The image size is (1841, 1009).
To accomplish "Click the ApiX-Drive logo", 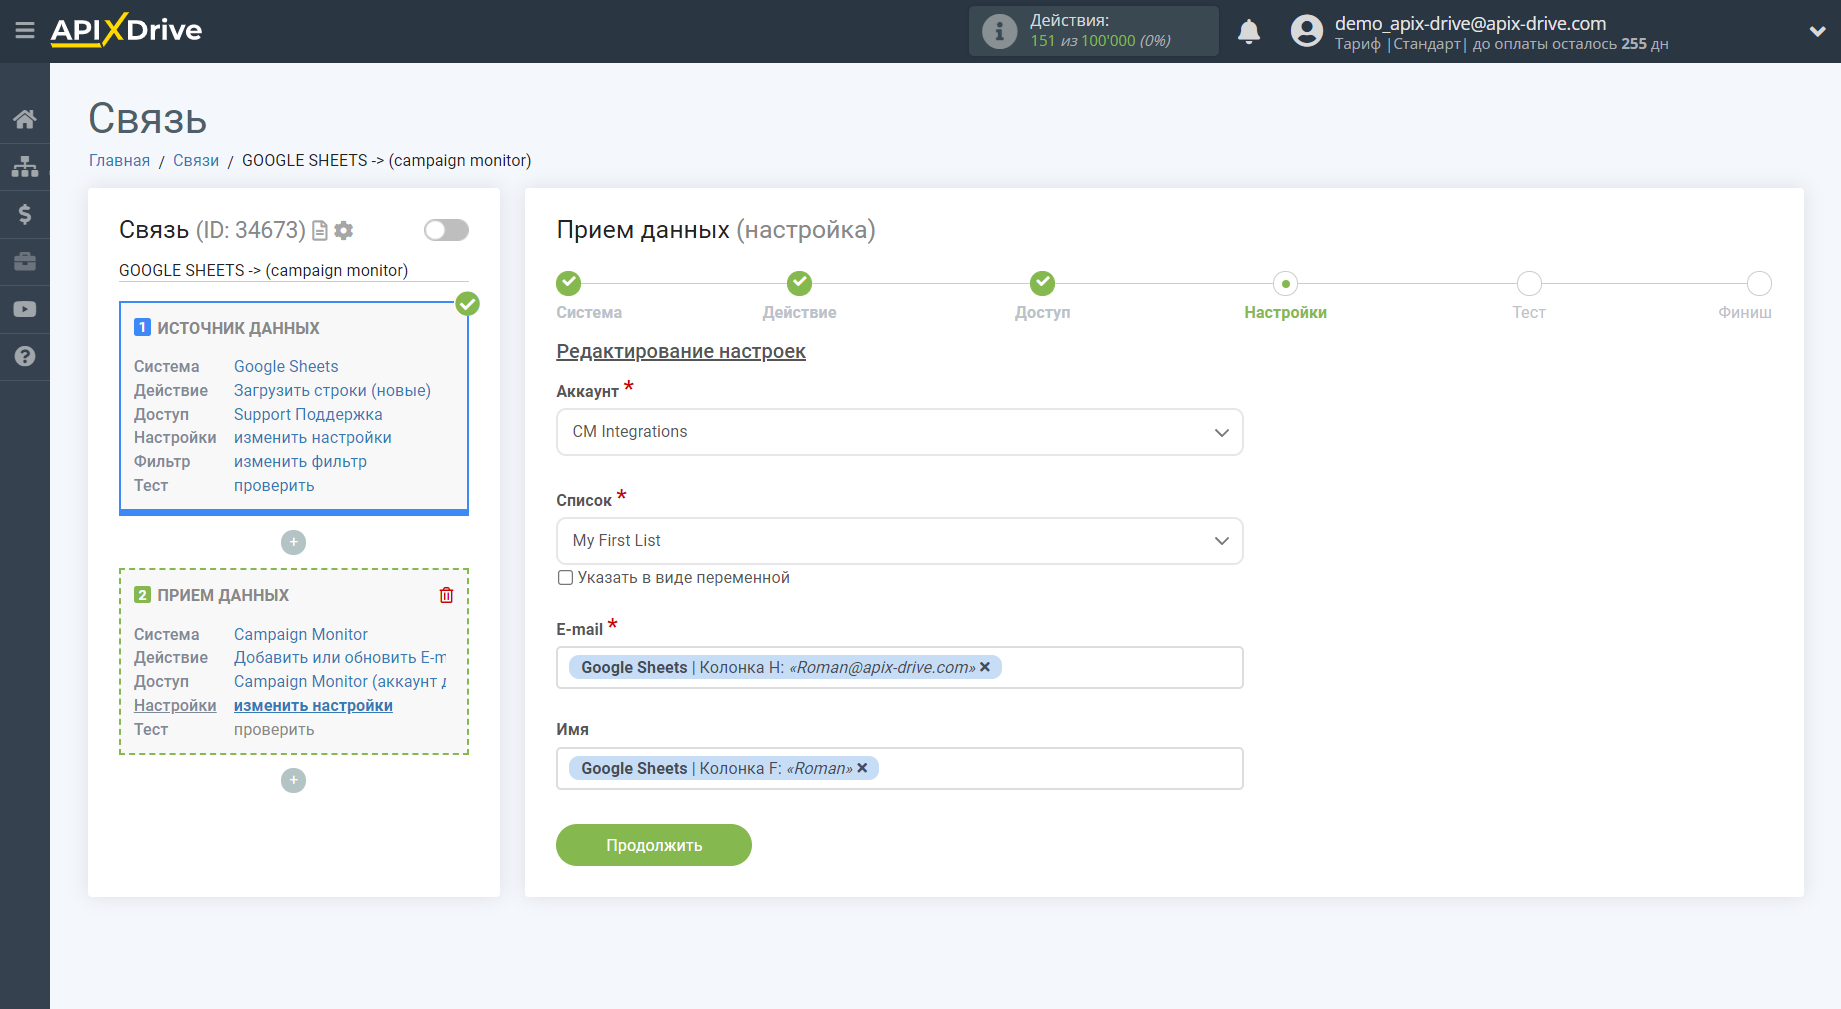I will [x=126, y=30].
